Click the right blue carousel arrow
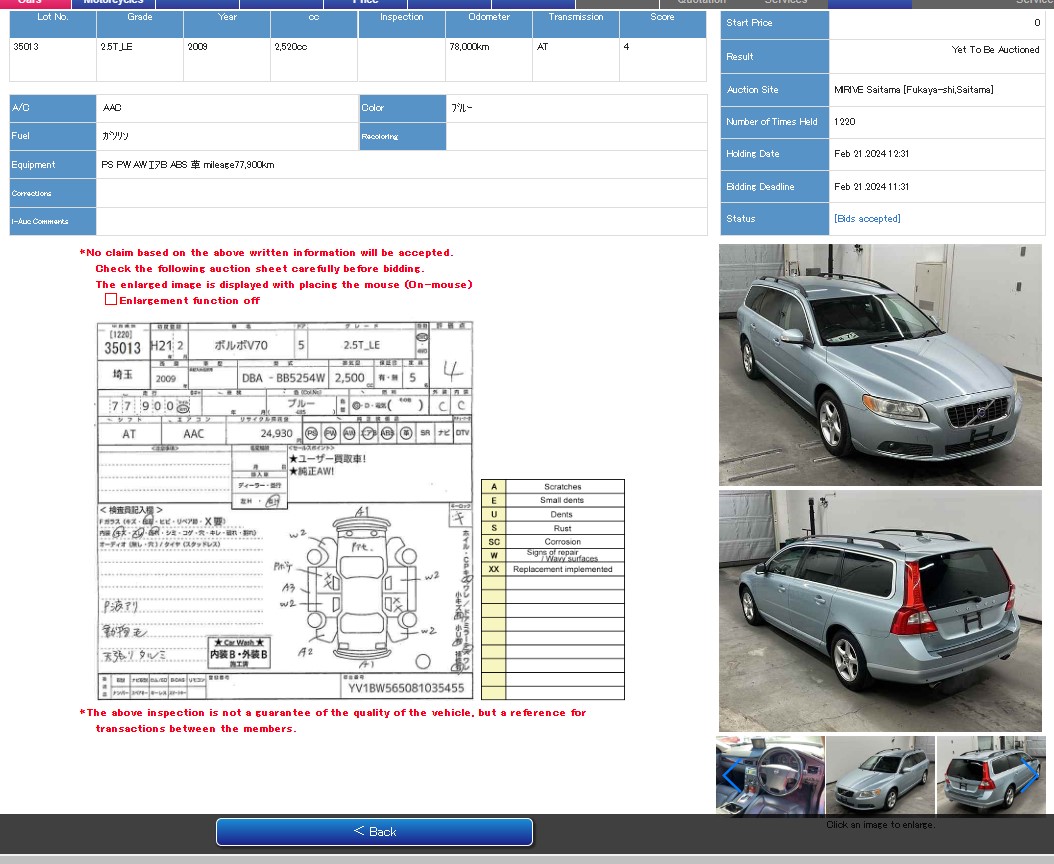The width and height of the screenshot is (1054, 864). 1029,777
